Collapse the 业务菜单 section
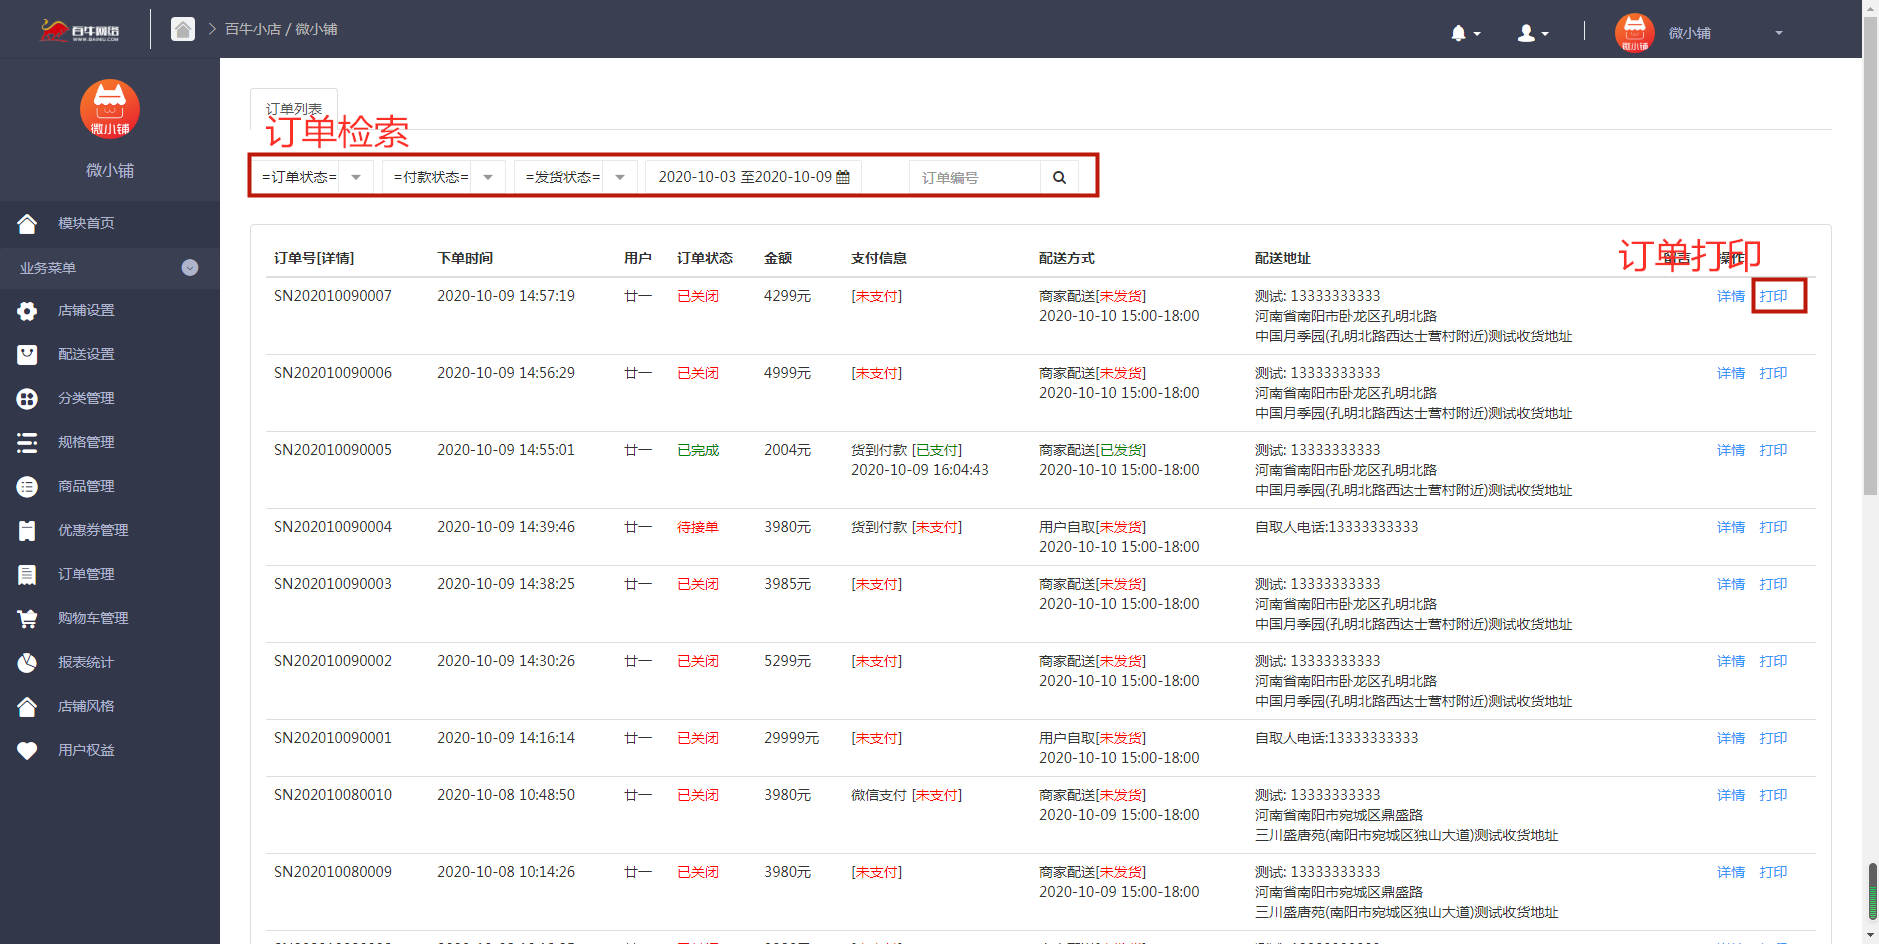 pos(190,268)
